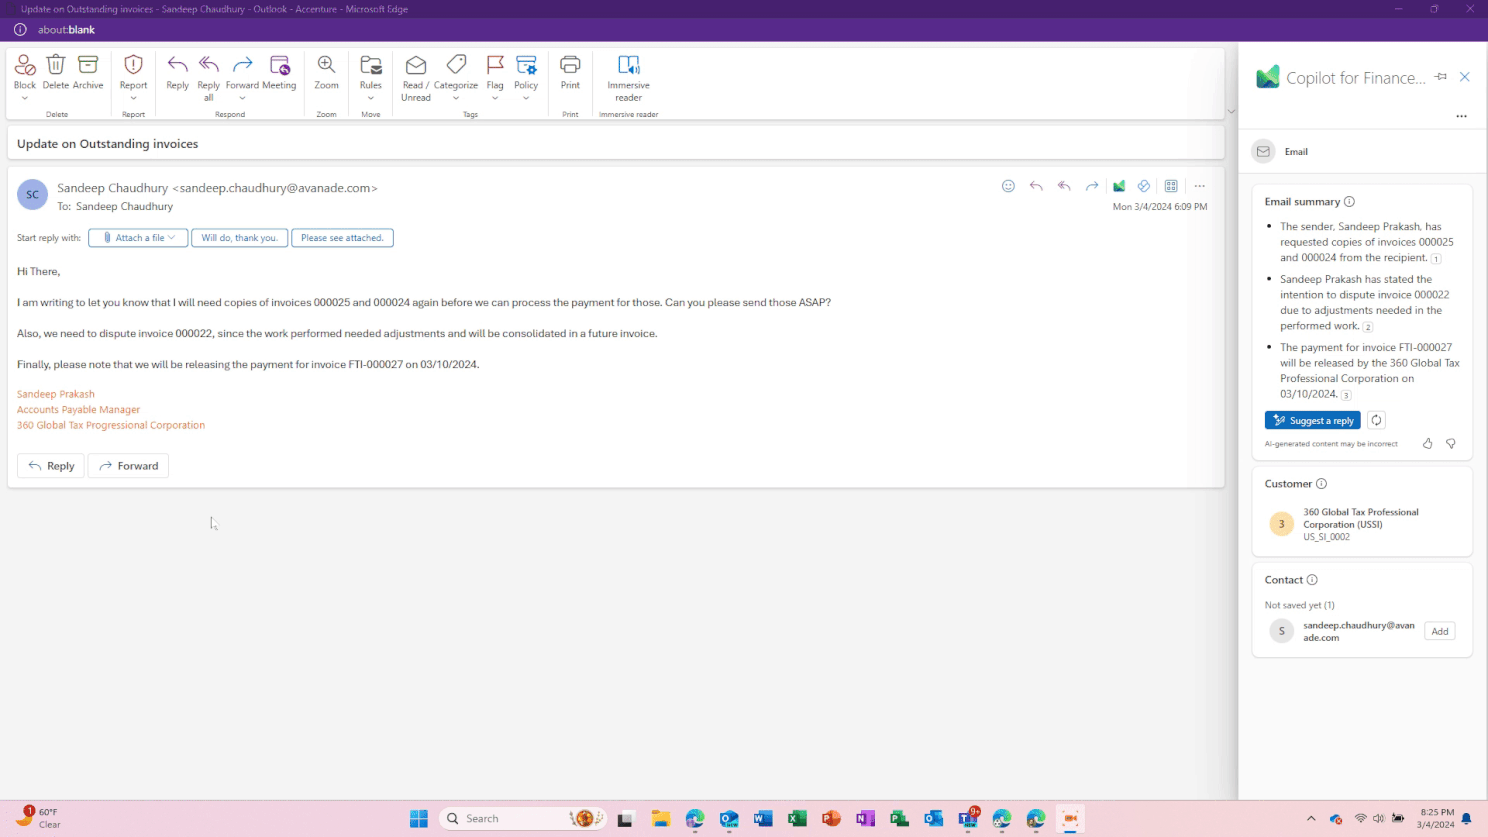Image resolution: width=1488 pixels, height=837 pixels.
Task: React with the emoji smiley icon
Action: (1008, 186)
